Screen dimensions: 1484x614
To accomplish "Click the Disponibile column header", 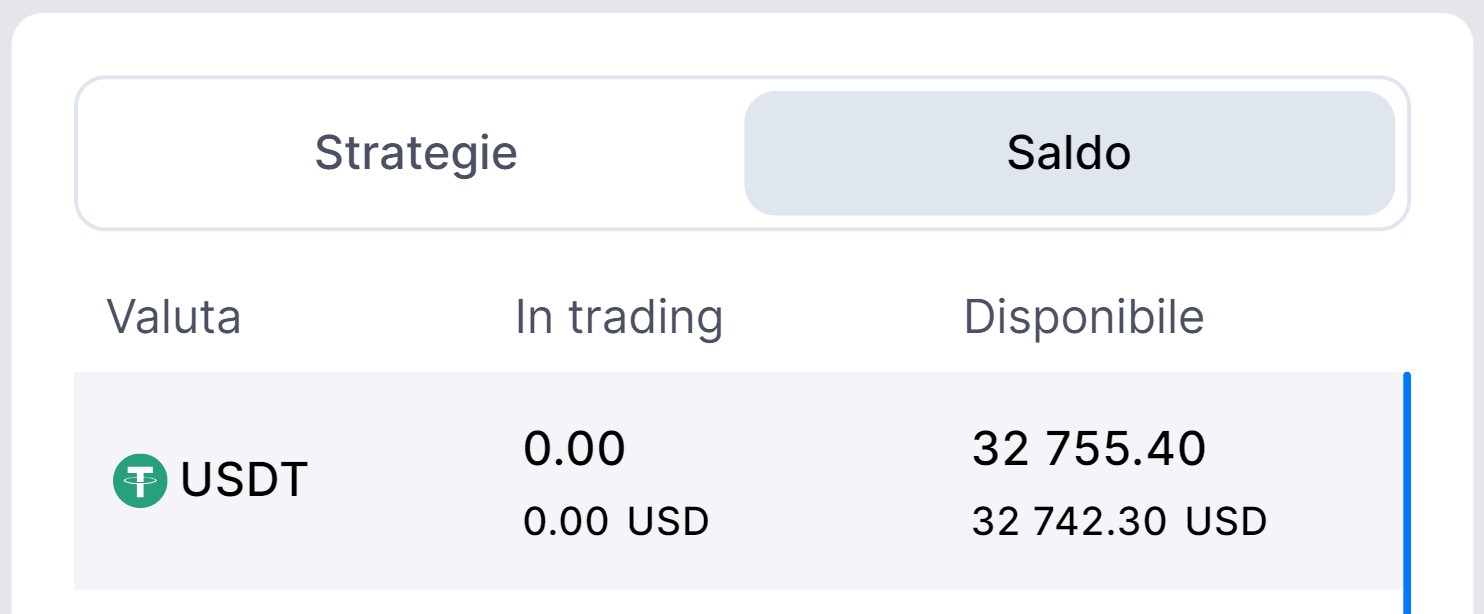I will click(1084, 317).
